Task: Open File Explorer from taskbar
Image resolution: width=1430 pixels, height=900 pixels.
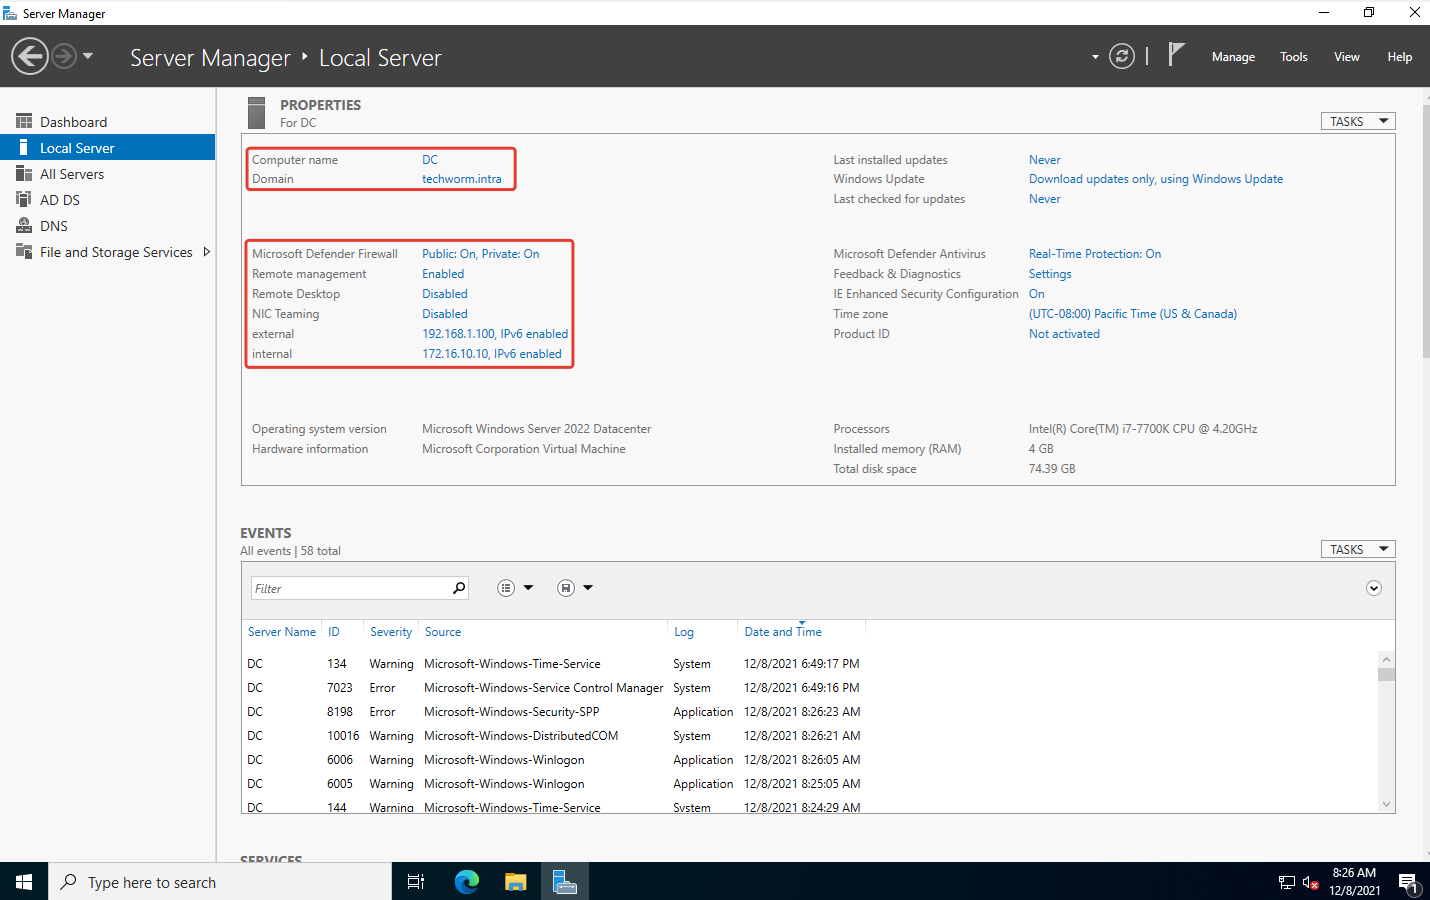Action: [515, 881]
